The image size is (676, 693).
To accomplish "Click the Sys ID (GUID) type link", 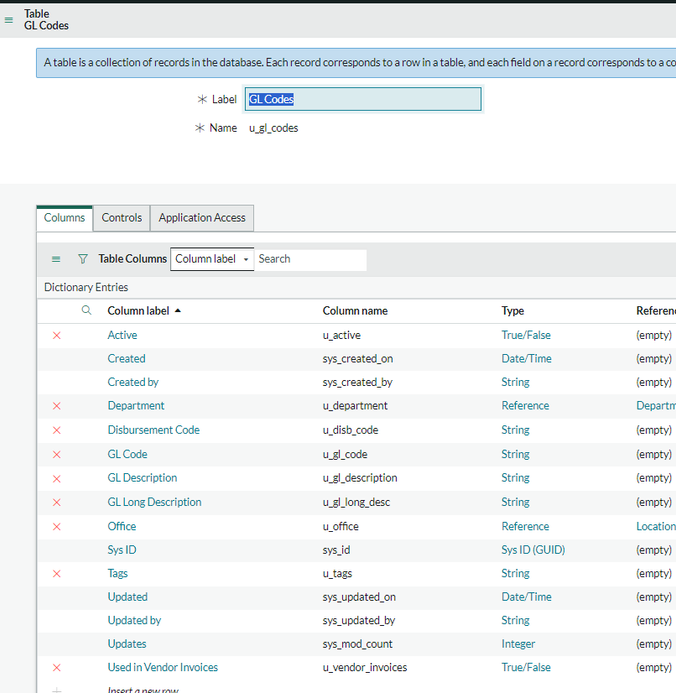I will coord(533,550).
